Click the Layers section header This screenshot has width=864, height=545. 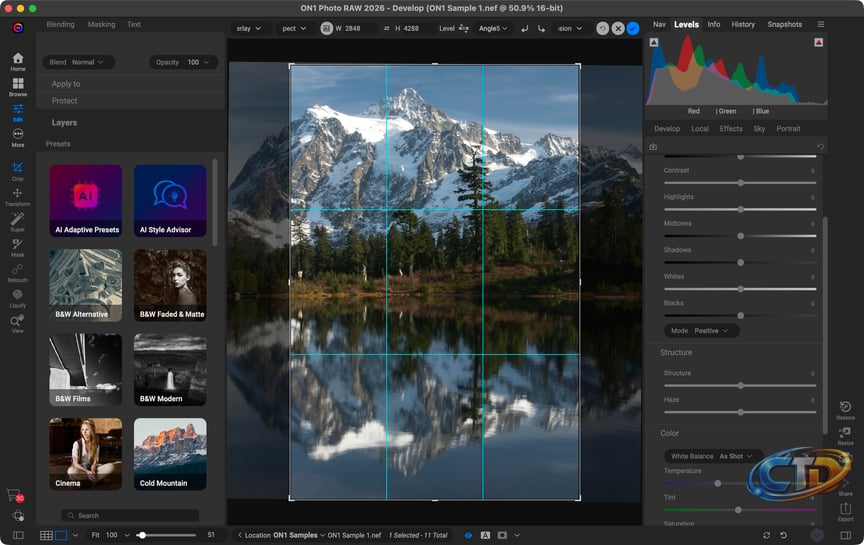click(x=64, y=123)
